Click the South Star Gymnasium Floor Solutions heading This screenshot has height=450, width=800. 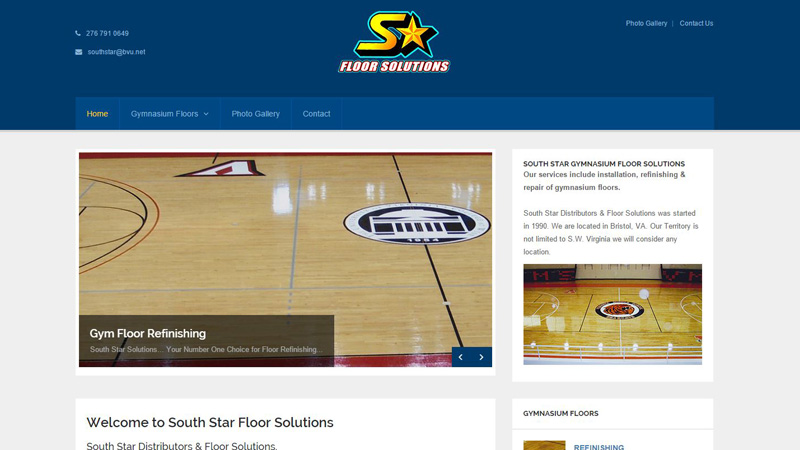(604, 164)
